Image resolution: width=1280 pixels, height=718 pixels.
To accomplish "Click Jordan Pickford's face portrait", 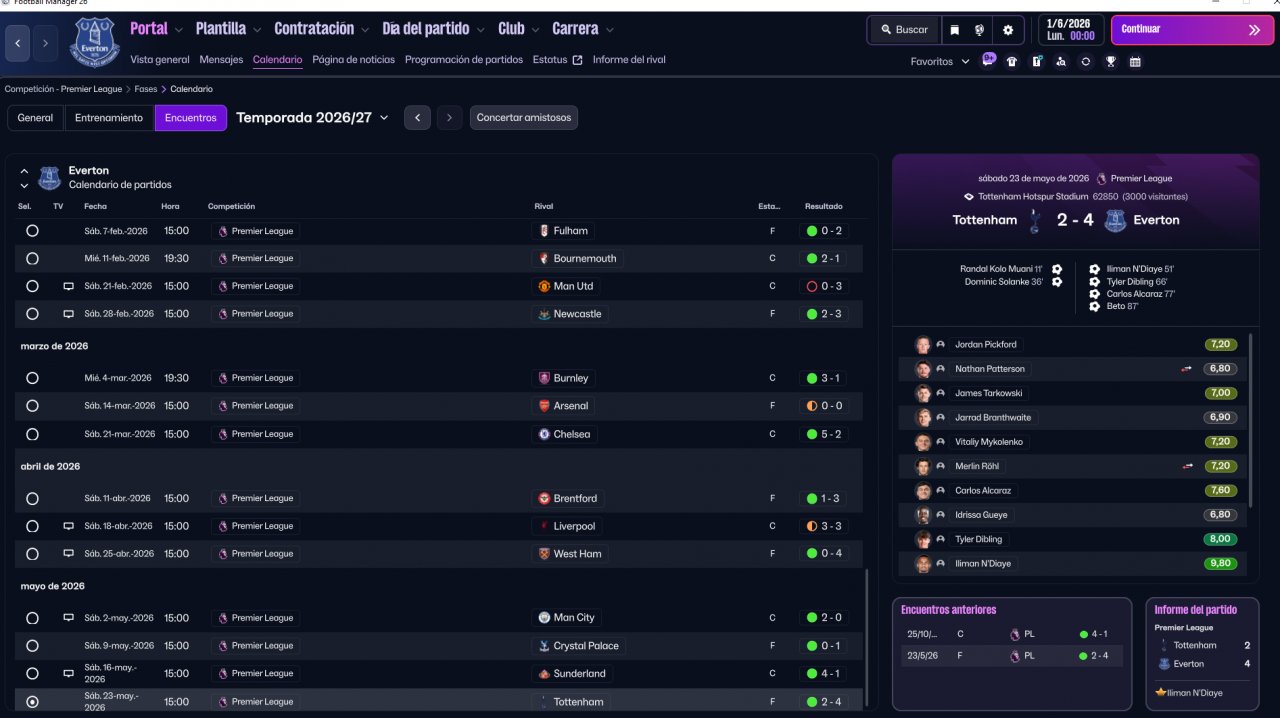I will [922, 345].
